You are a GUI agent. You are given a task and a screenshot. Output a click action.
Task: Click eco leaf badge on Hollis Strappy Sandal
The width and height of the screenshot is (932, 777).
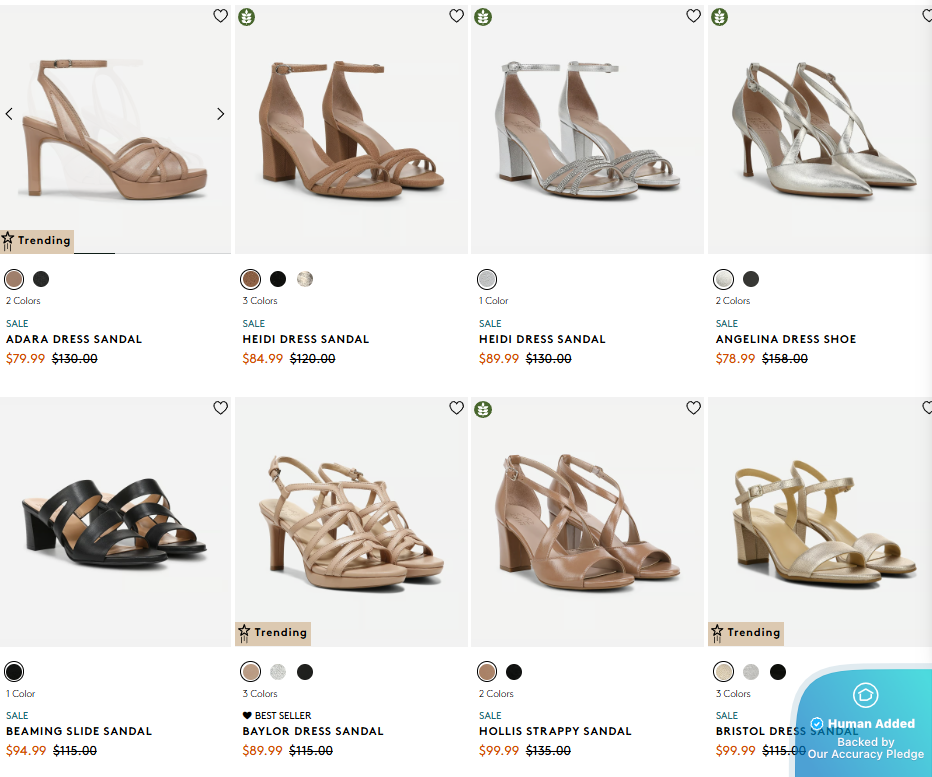click(x=483, y=410)
